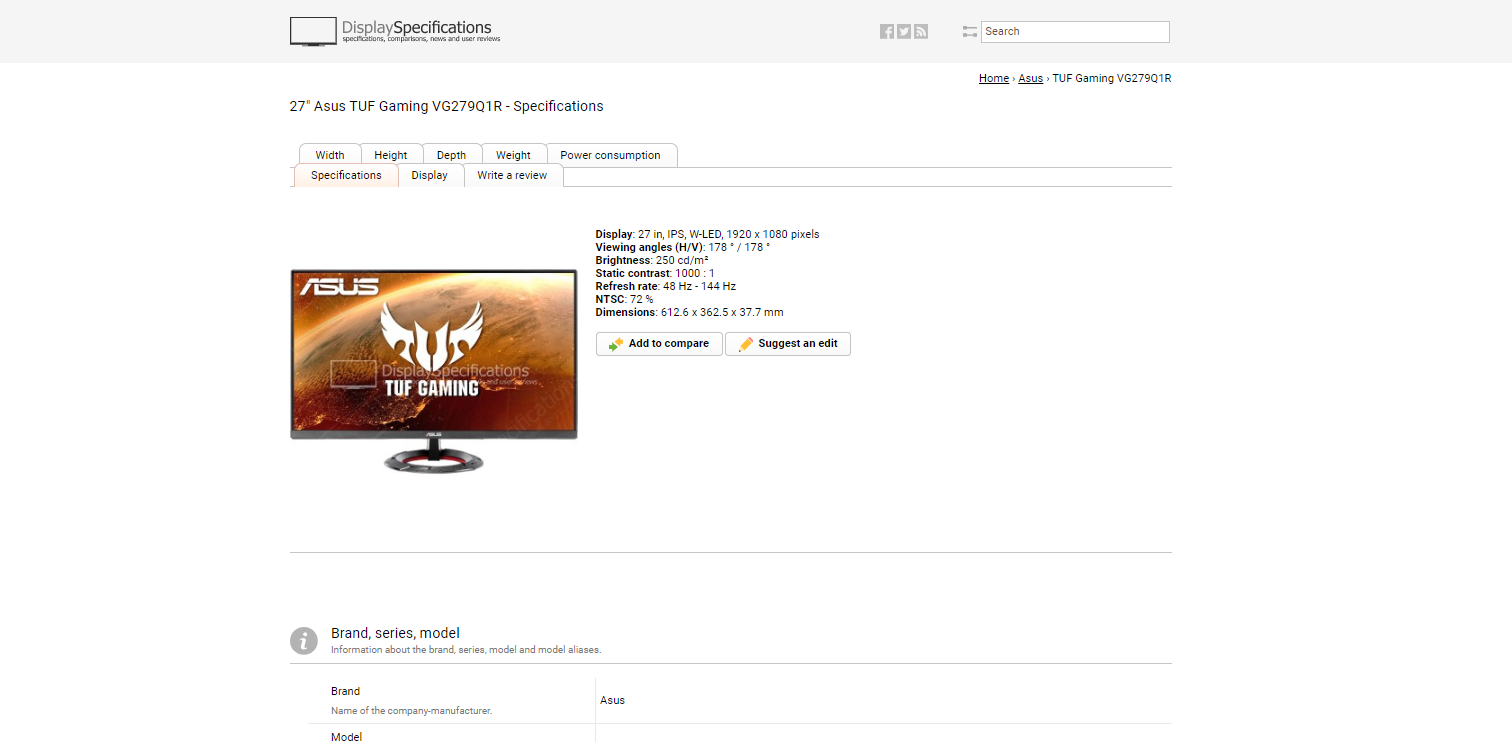Follow the Asus breadcrumb link
Viewport: 1512px width, 742px height.
point(1030,78)
